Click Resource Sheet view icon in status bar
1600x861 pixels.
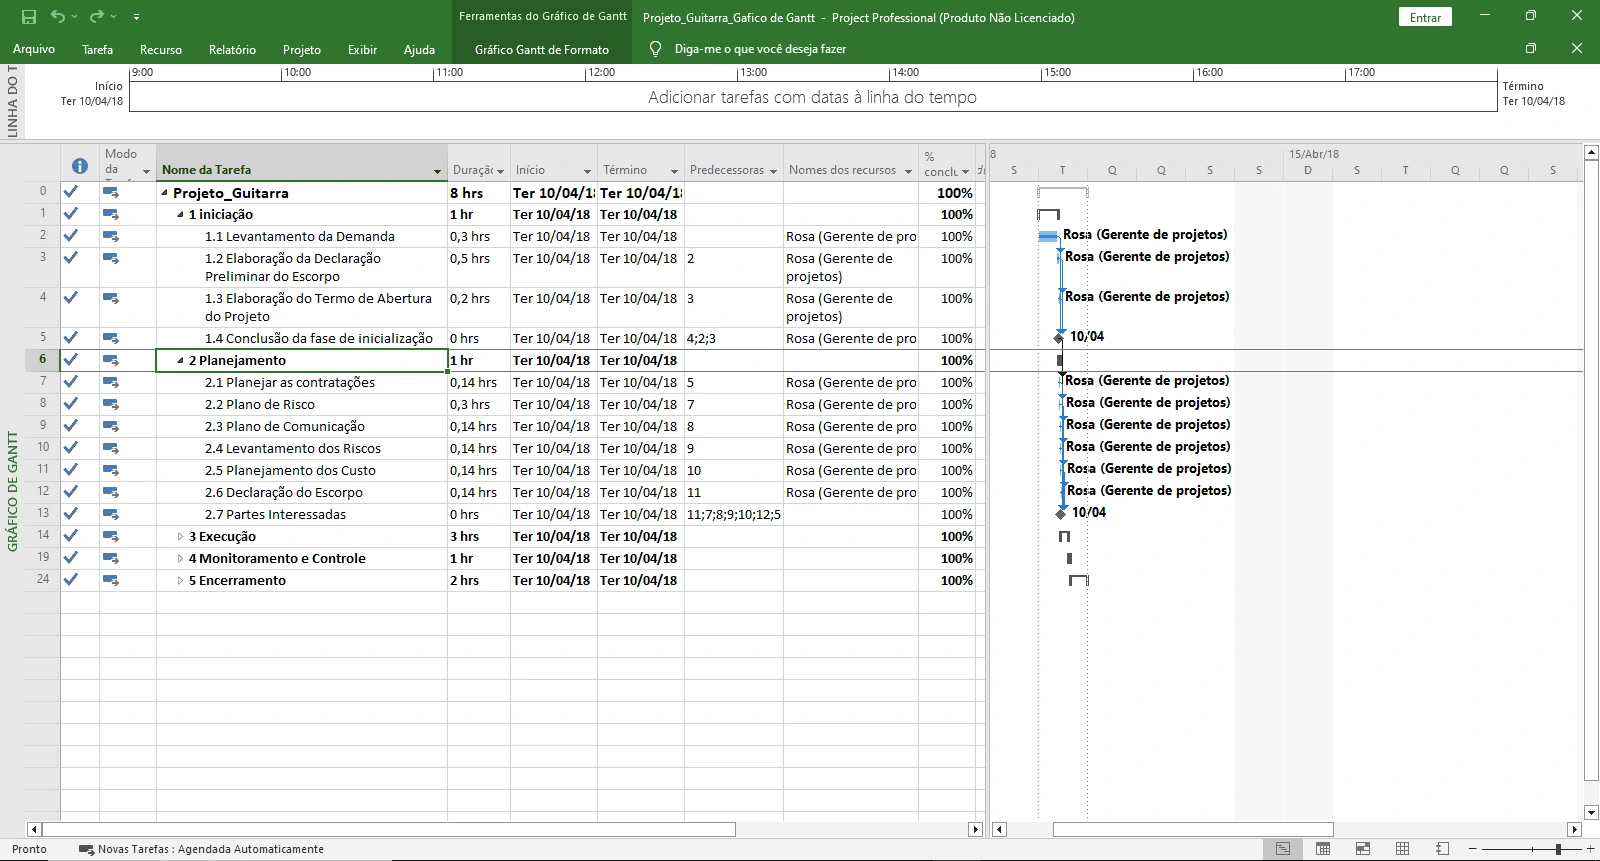click(1403, 849)
